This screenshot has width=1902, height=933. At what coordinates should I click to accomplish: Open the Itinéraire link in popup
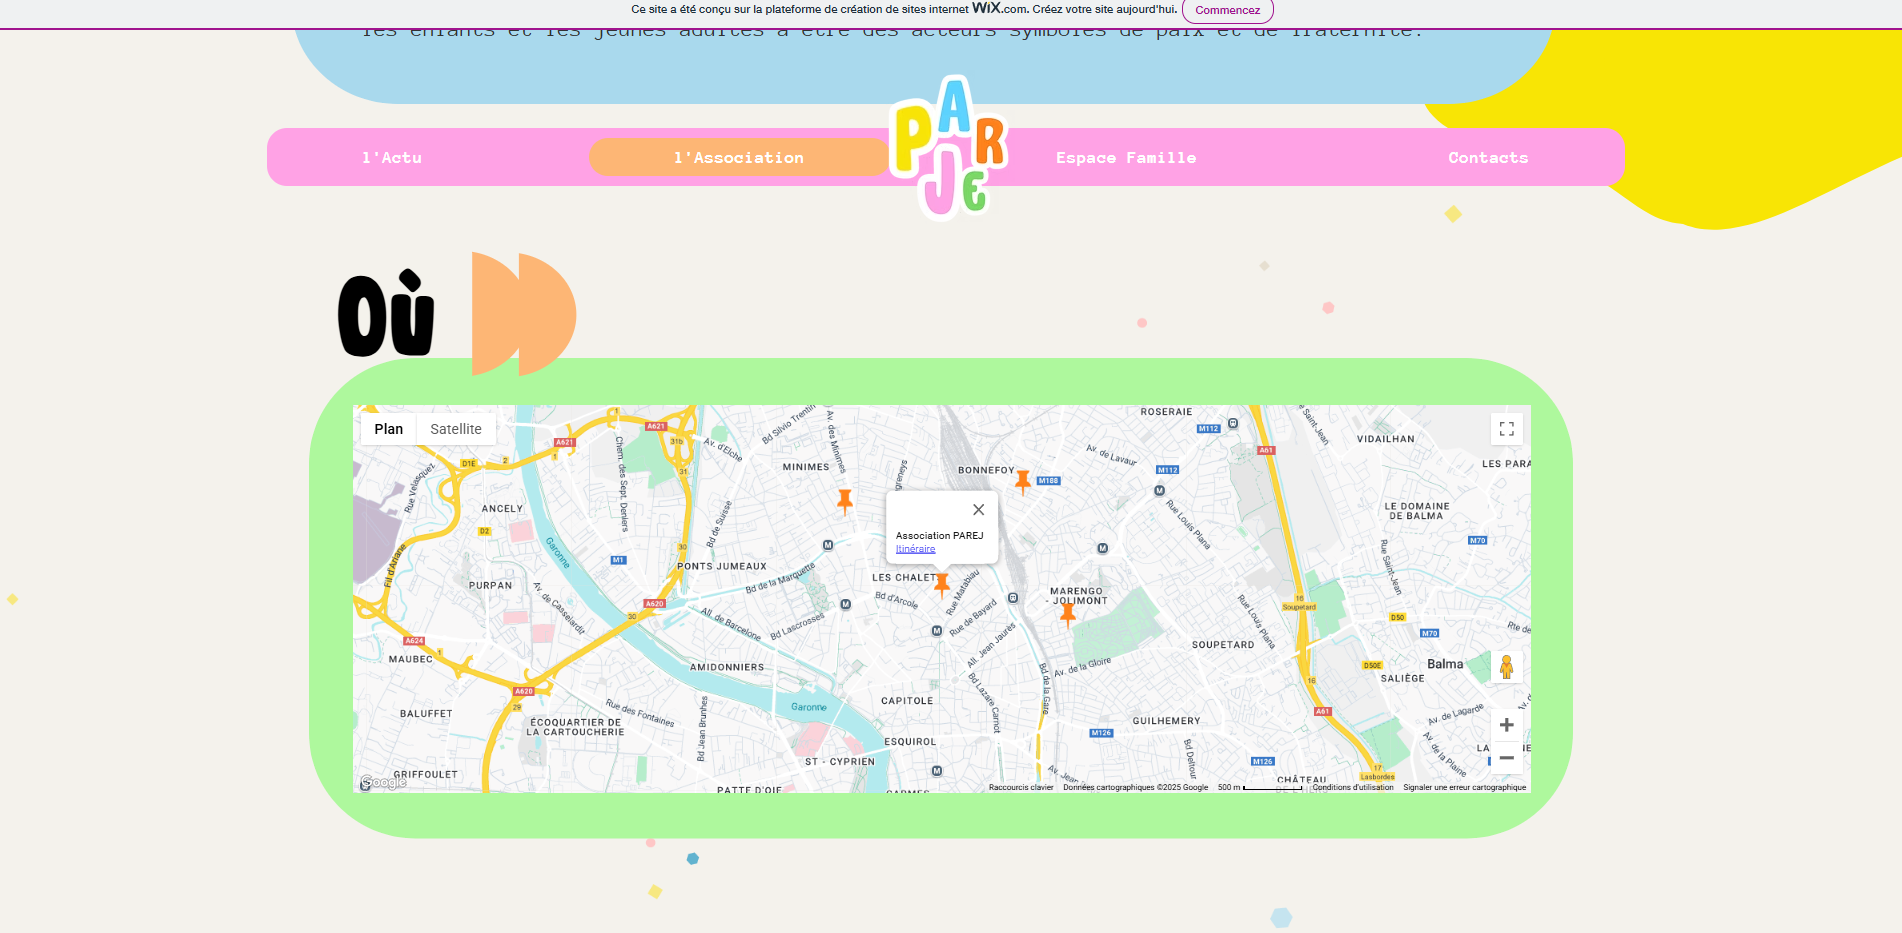[916, 549]
